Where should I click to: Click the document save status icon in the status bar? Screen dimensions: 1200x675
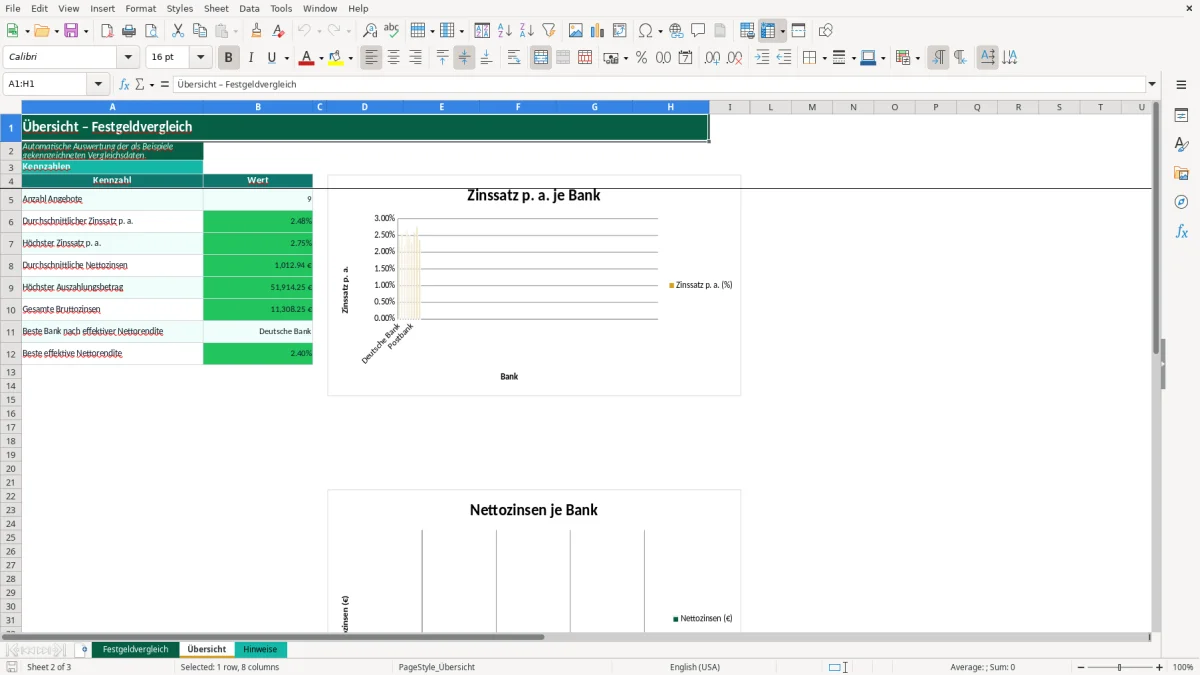12,667
